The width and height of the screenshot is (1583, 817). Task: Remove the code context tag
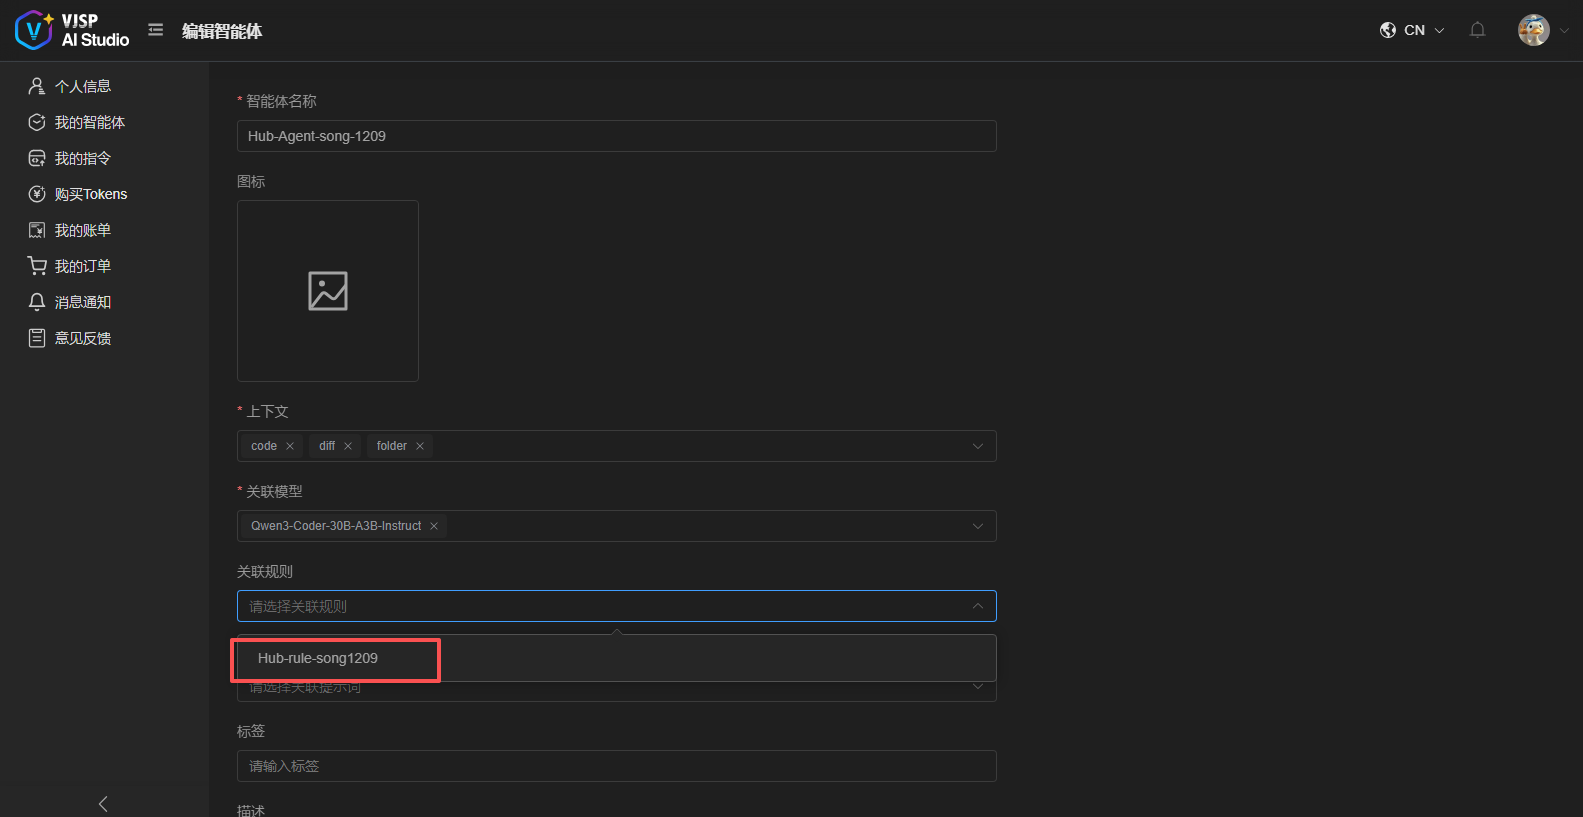[x=290, y=446]
